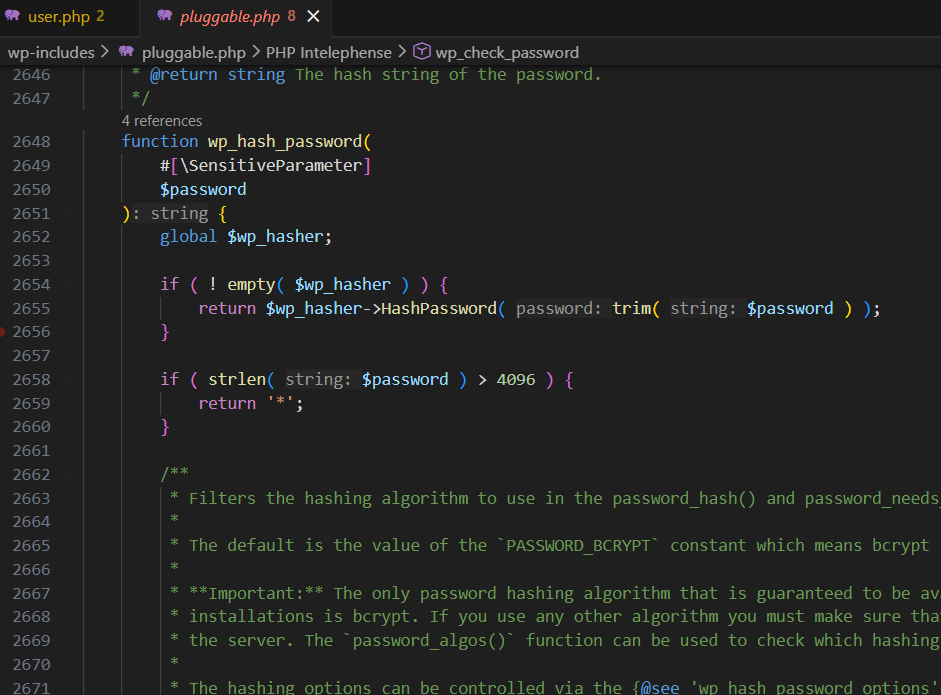Close the pluggable.php editor tab
941x695 pixels.
pyautogui.click(x=314, y=17)
